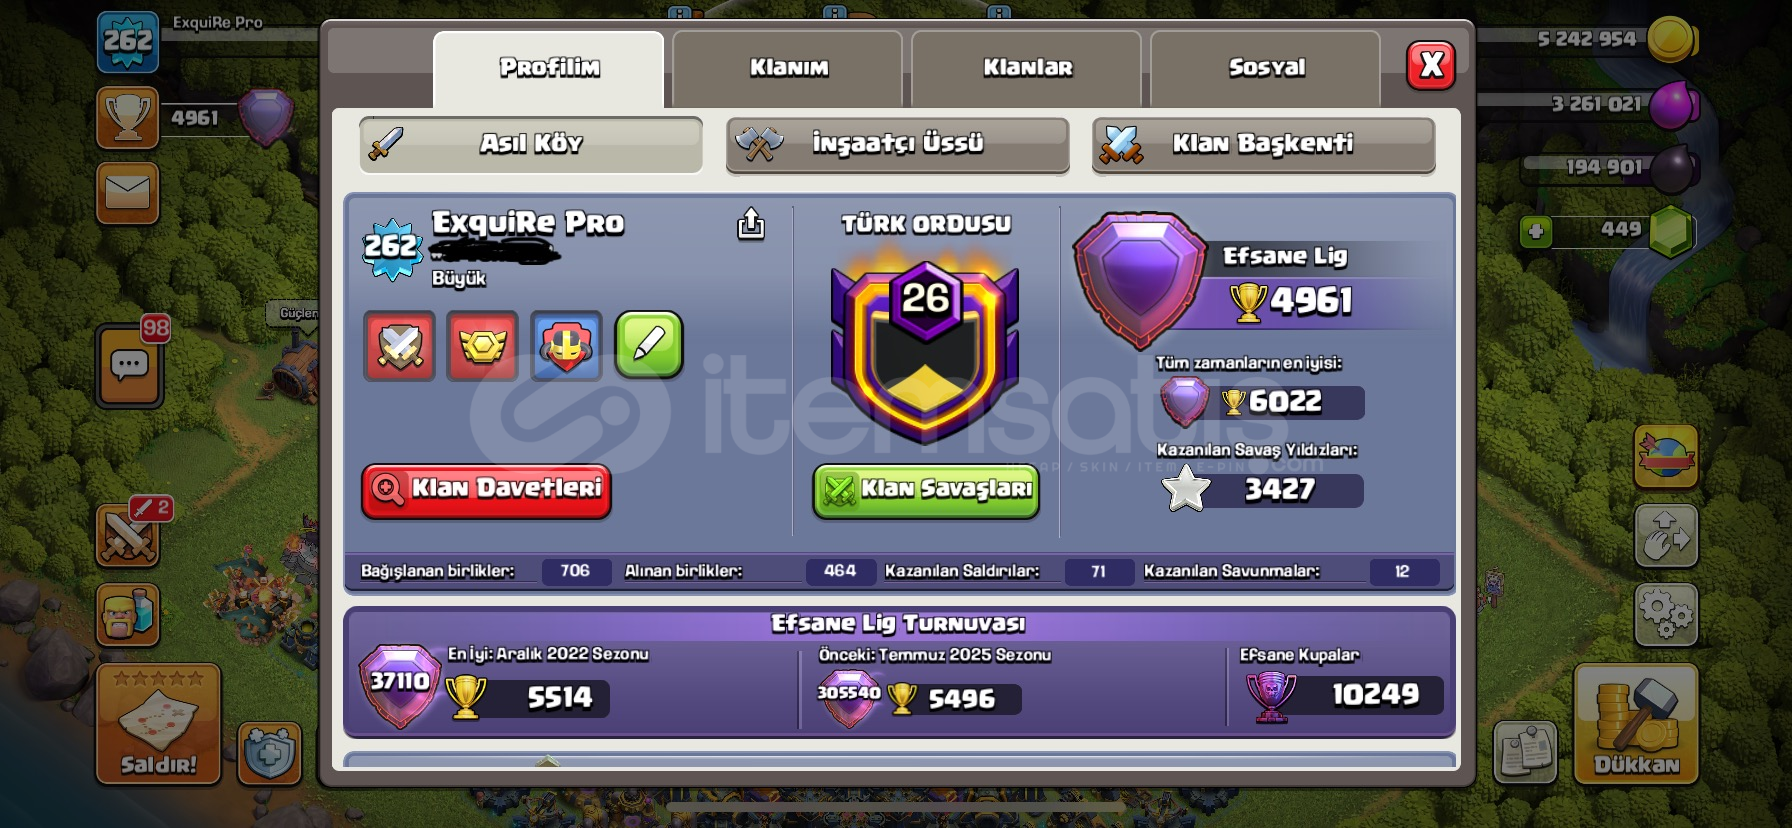Open the Klan Savaşları button
This screenshot has width=1792, height=828.
tap(926, 490)
